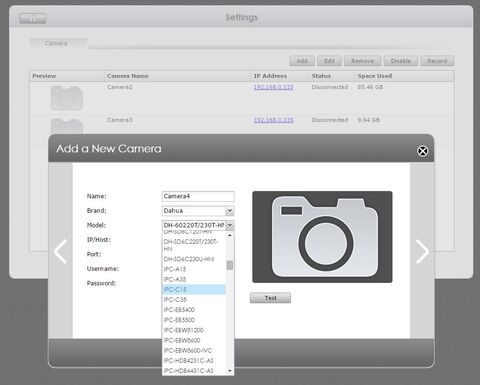Click the Edit button in Settings
The height and width of the screenshot is (385, 480).
(329, 61)
